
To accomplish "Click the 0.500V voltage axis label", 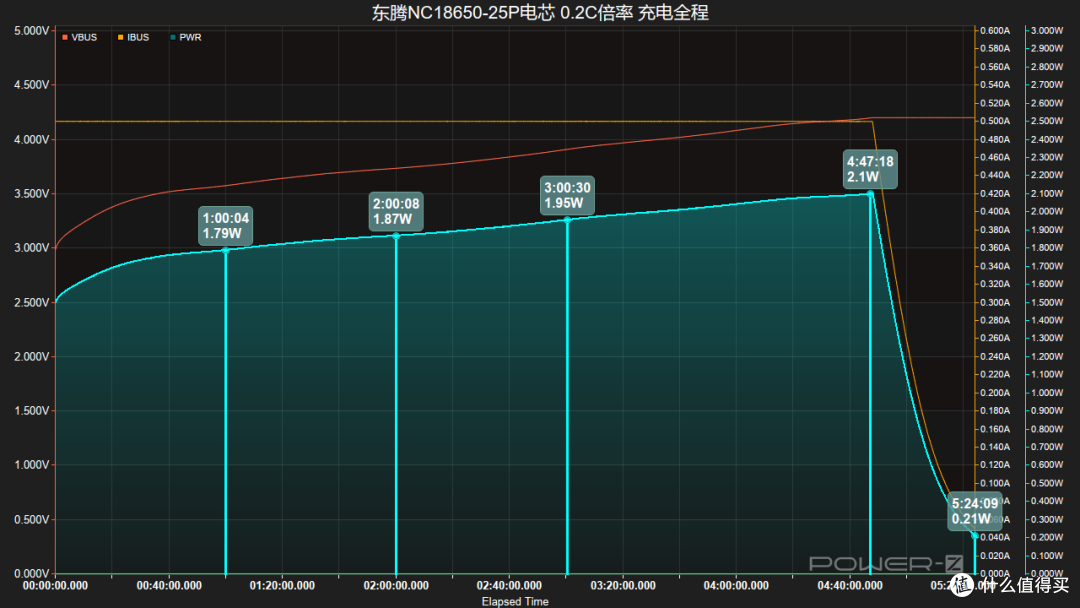I will pyautogui.click(x=31, y=519).
